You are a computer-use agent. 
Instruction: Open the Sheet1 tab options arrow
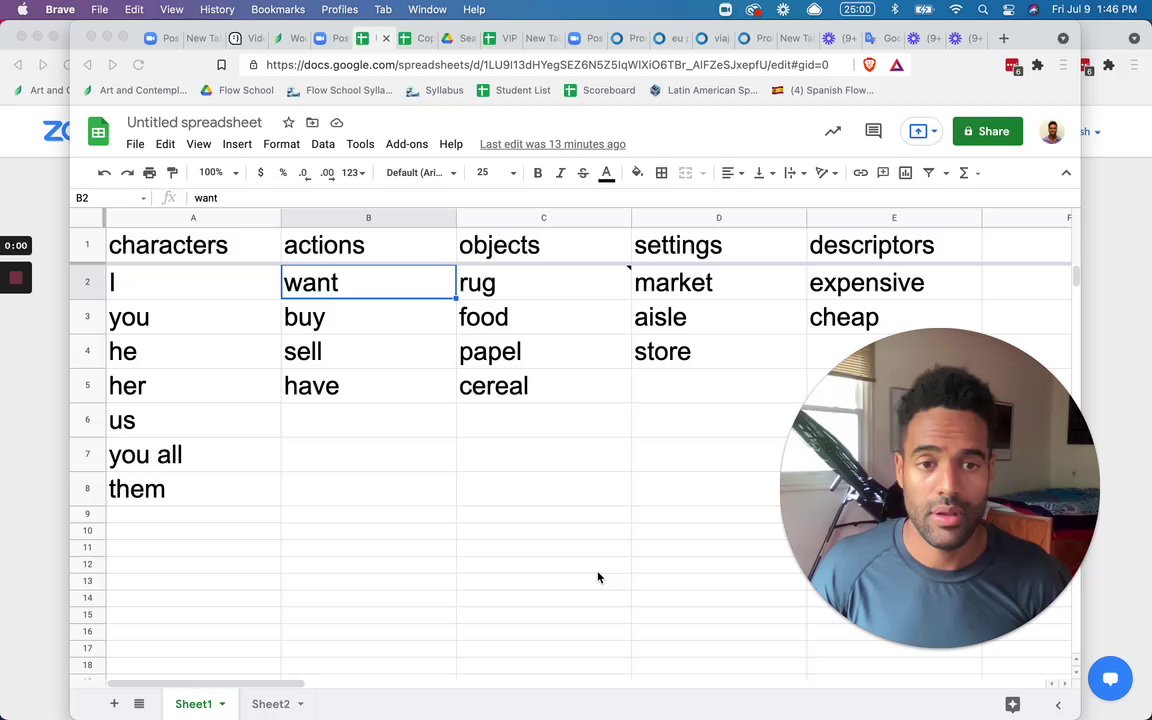(223, 704)
